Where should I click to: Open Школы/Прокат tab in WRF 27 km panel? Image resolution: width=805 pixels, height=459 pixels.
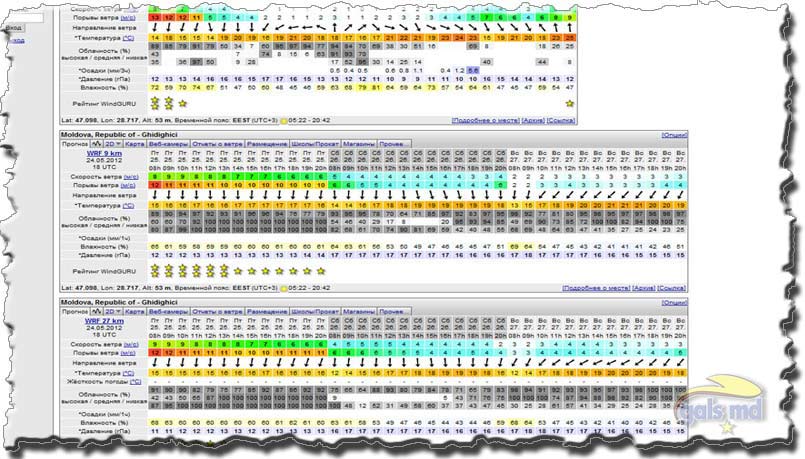[x=315, y=312]
